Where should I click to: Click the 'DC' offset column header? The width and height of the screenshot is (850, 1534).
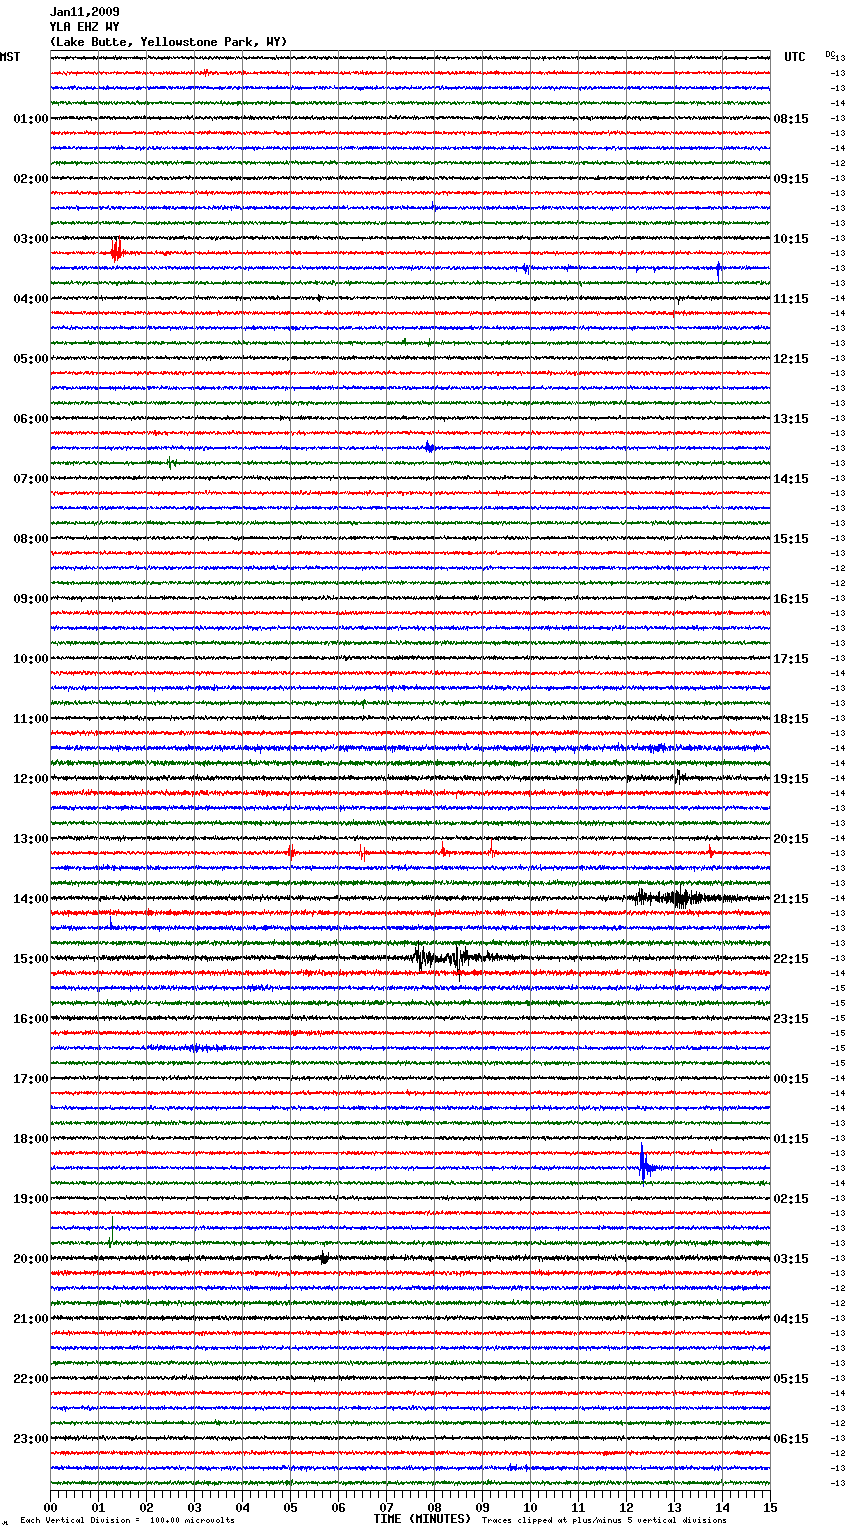(x=830, y=54)
